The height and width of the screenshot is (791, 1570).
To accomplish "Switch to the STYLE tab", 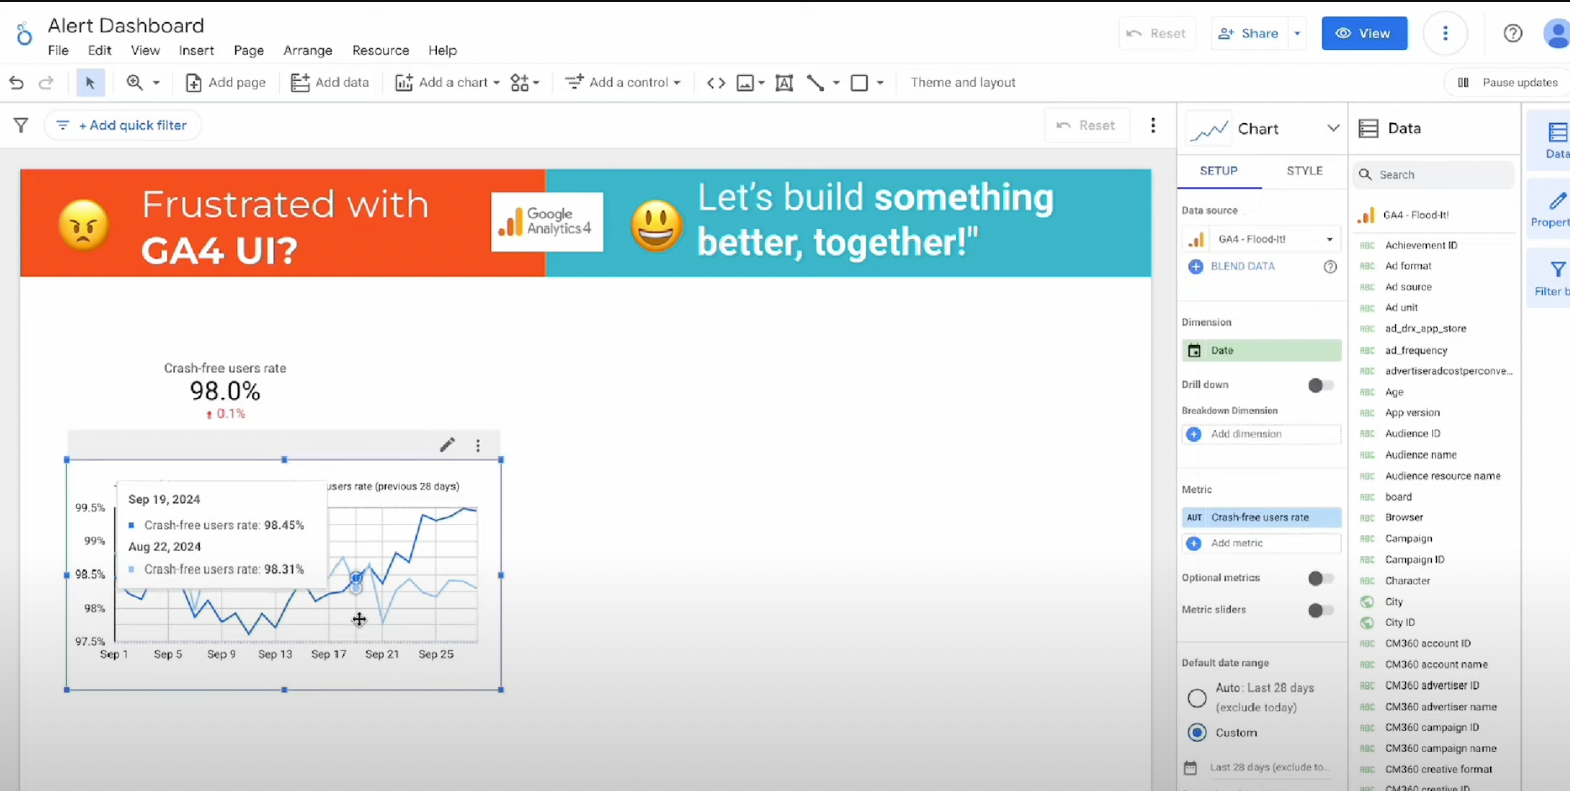I will coord(1304,171).
